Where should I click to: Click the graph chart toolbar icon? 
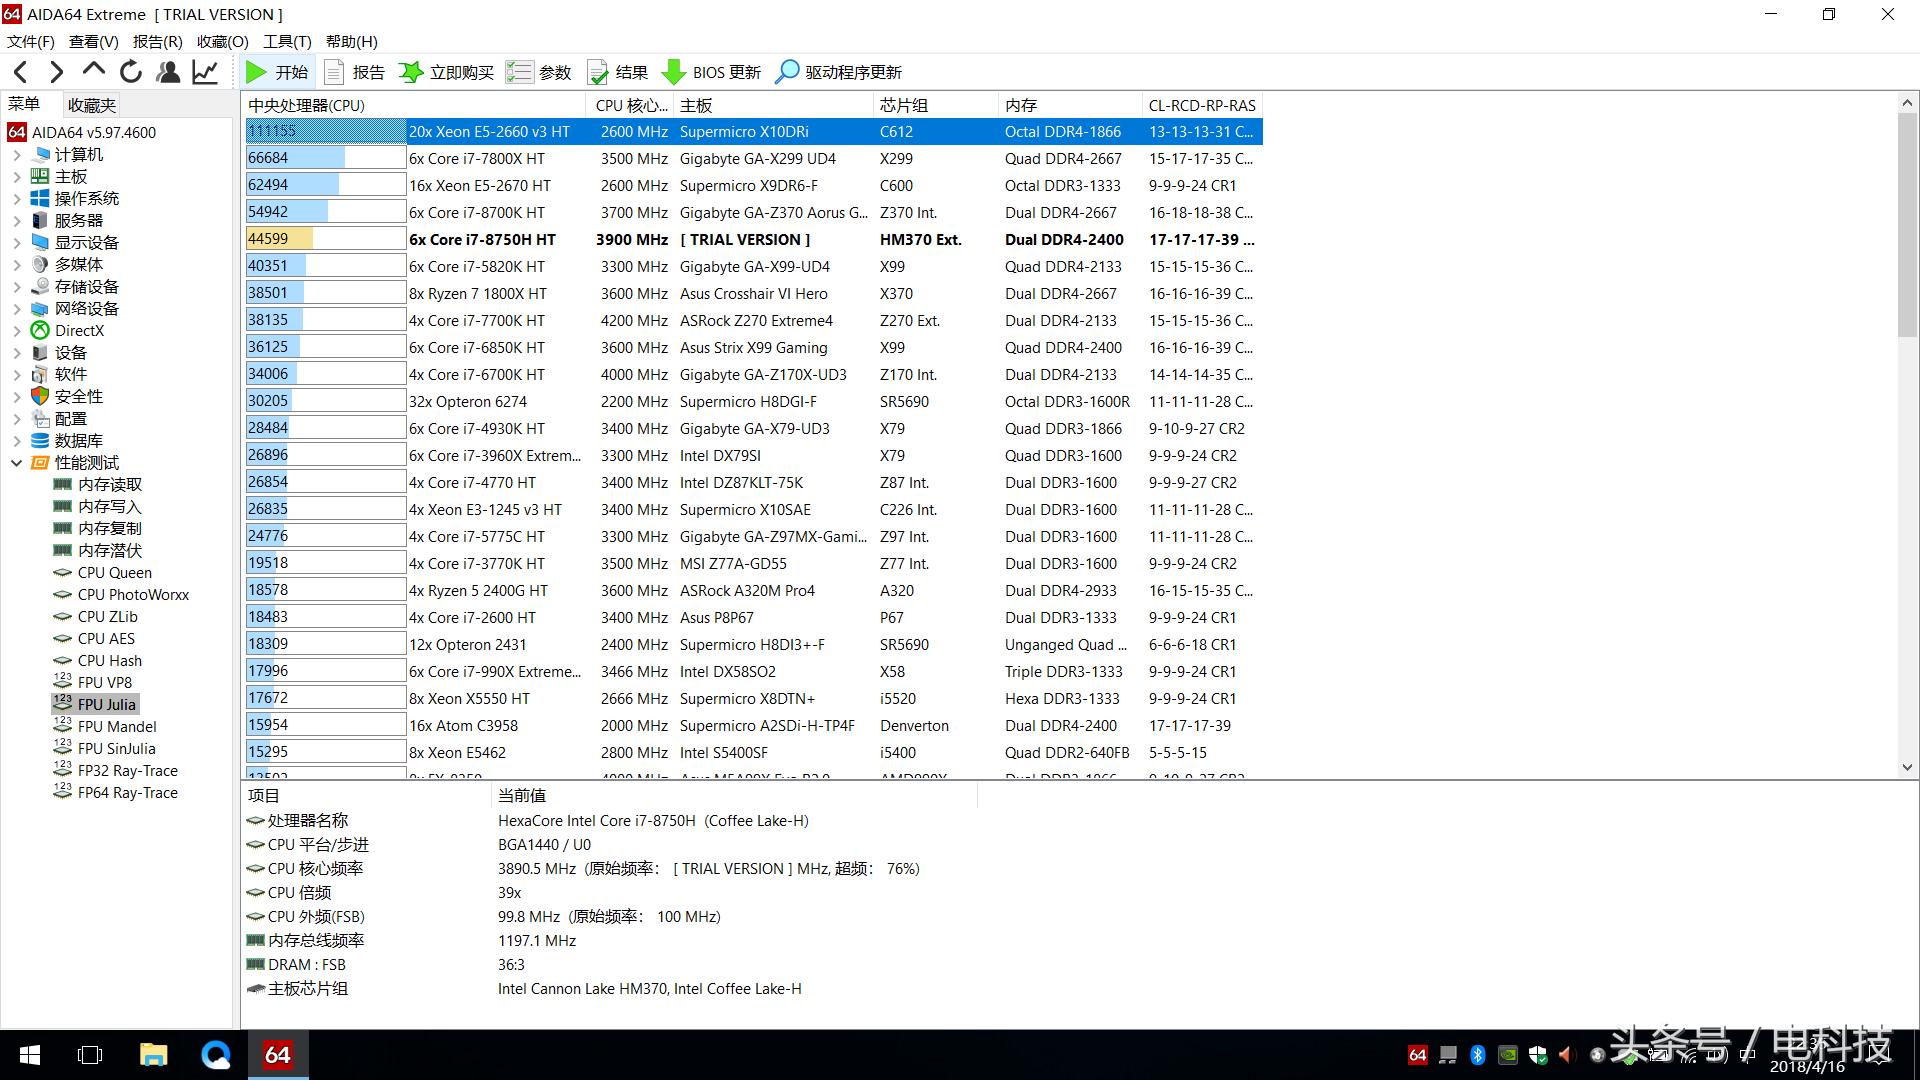205,72
